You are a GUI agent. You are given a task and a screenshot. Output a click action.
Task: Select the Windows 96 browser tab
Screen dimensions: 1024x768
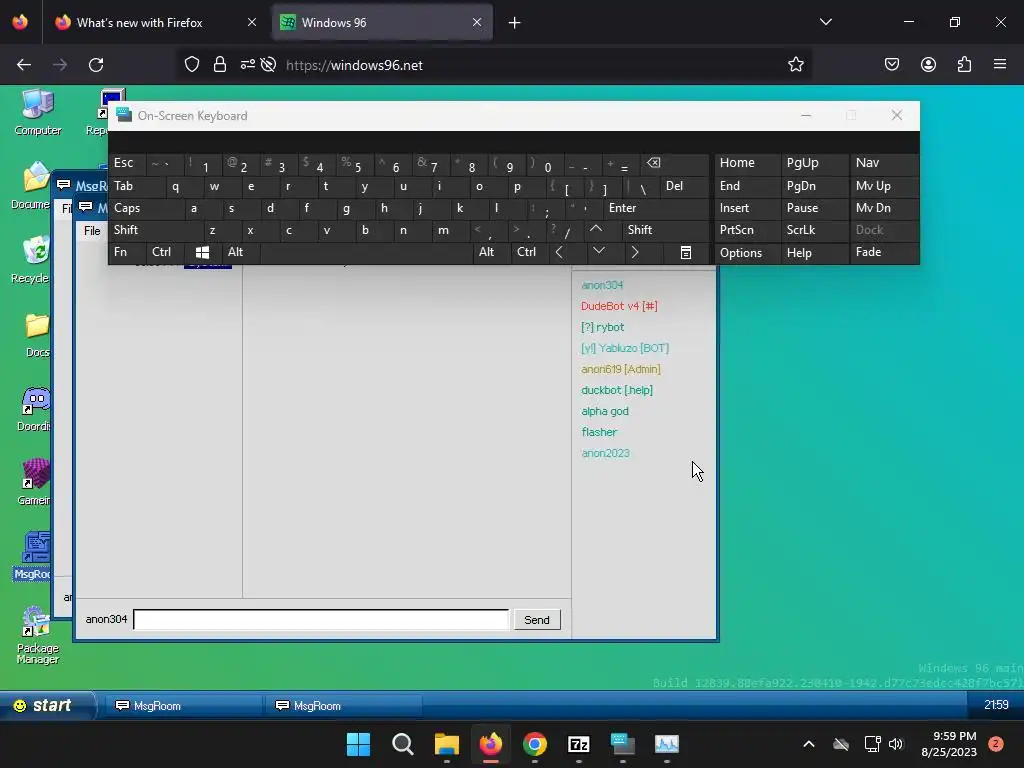[382, 22]
